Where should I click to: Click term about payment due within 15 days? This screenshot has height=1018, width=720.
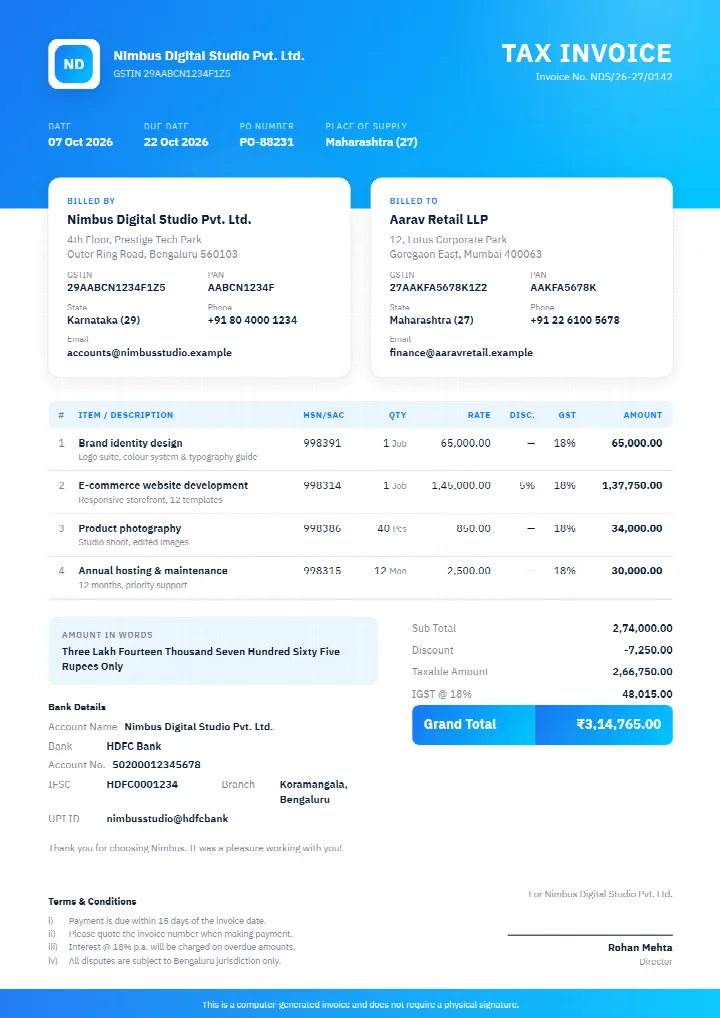click(168, 921)
